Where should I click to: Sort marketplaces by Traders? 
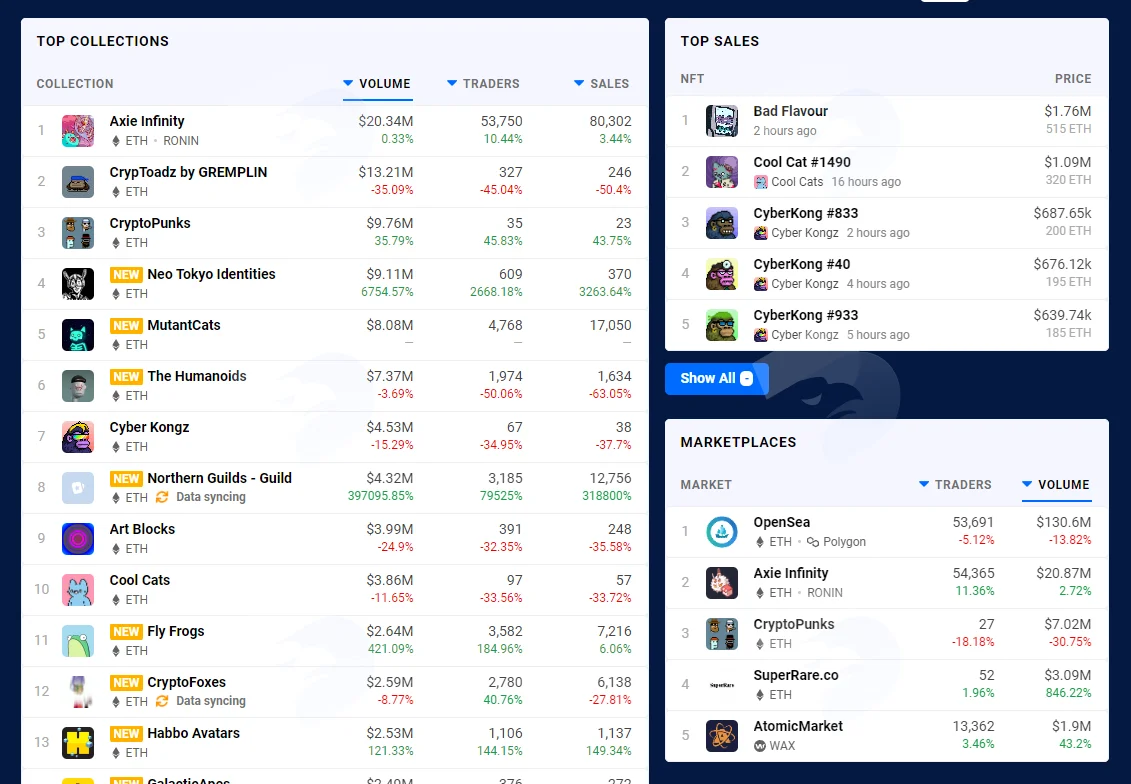pyautogui.click(x=955, y=485)
